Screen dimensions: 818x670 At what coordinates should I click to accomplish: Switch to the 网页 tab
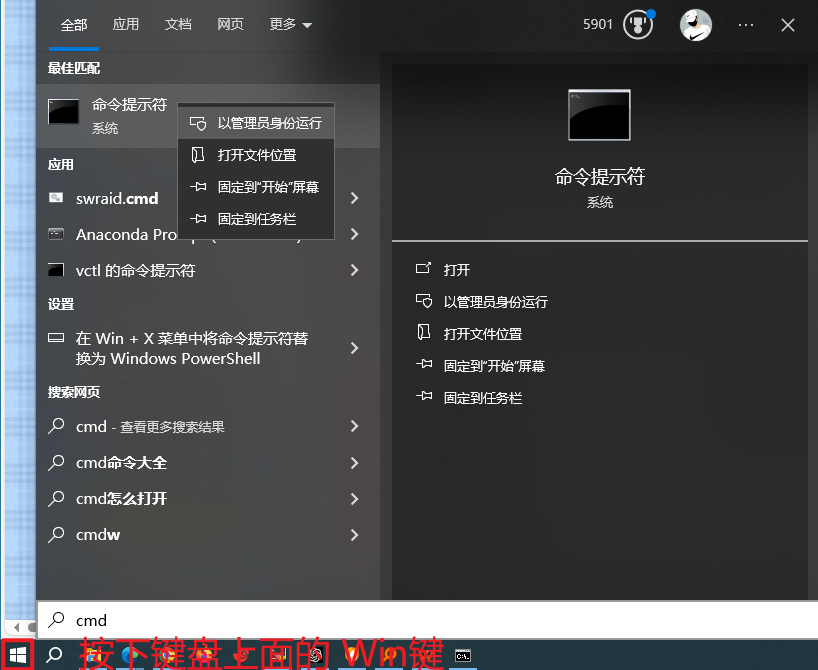[230, 25]
